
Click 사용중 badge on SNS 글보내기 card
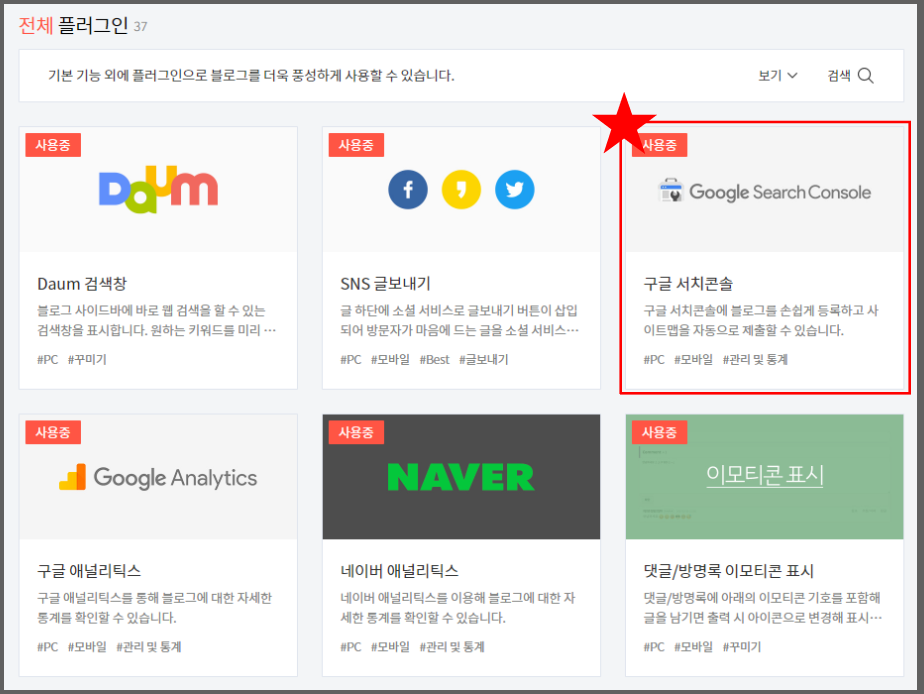pyautogui.click(x=356, y=145)
